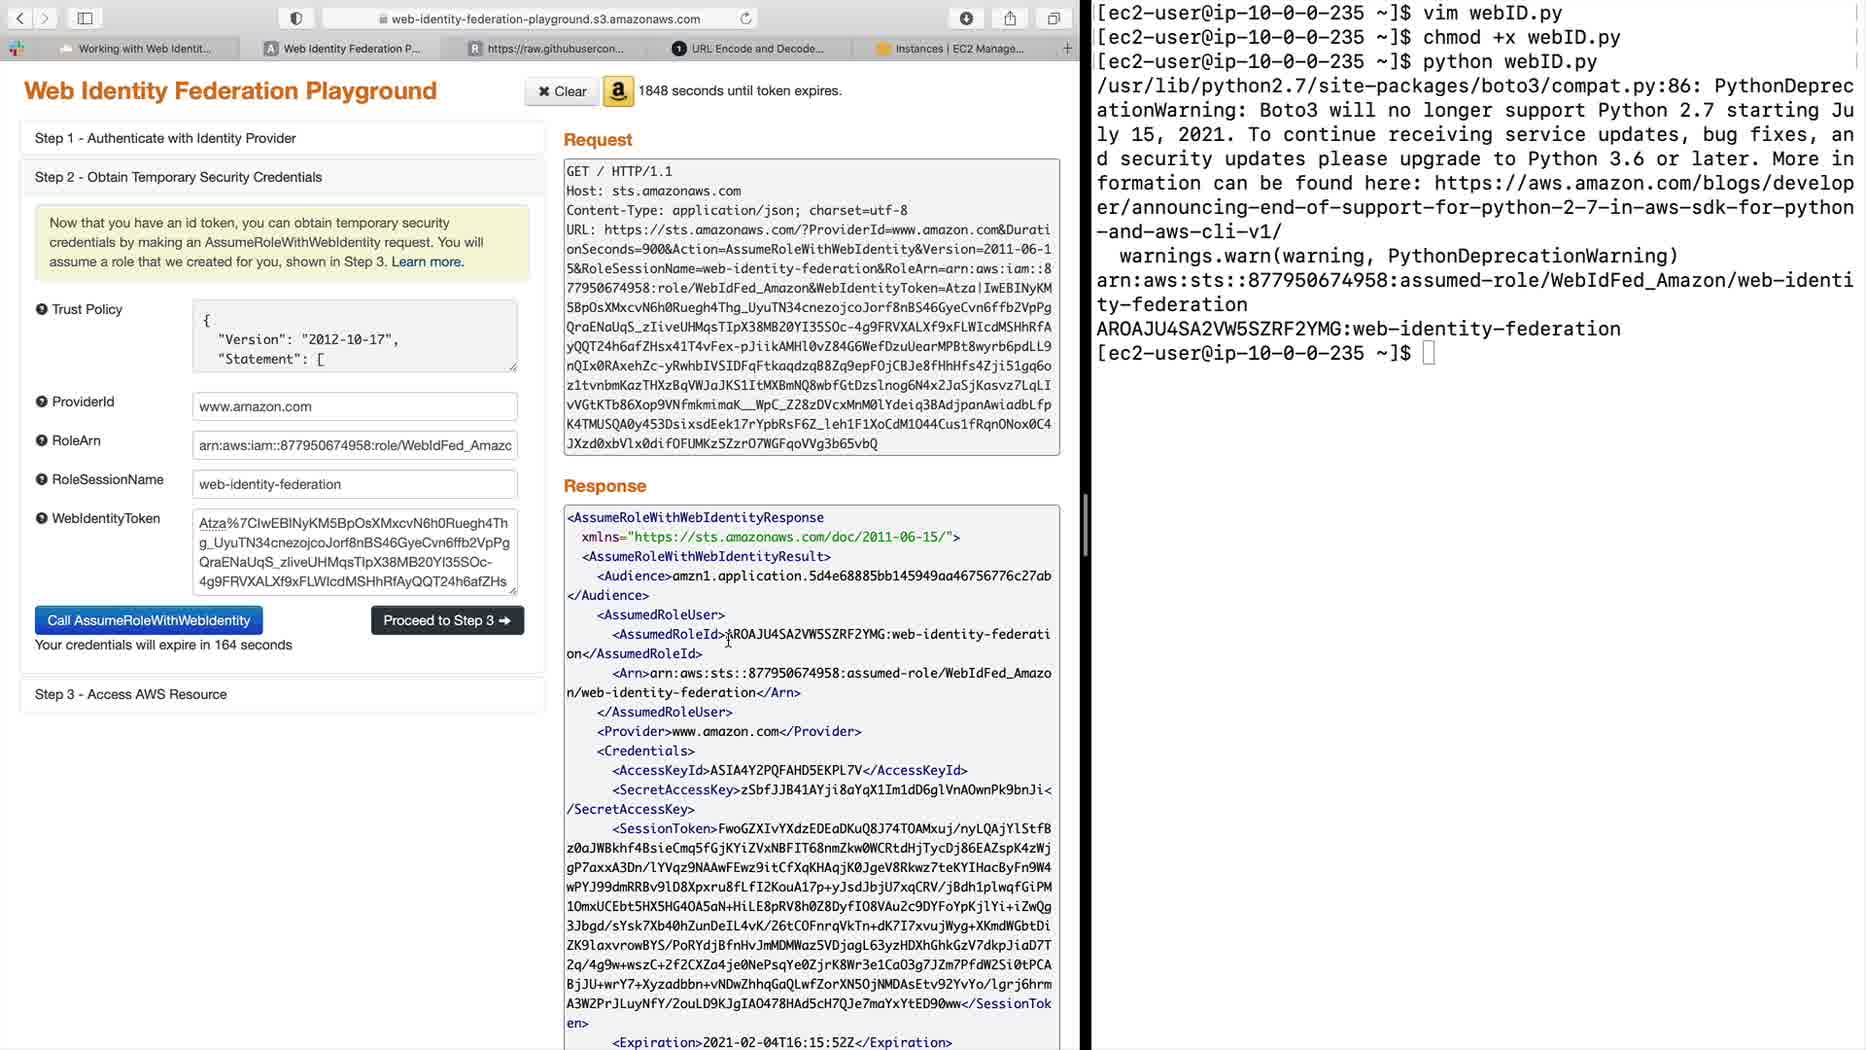Click the Clear button
The height and width of the screenshot is (1050, 1866).
[x=562, y=91]
